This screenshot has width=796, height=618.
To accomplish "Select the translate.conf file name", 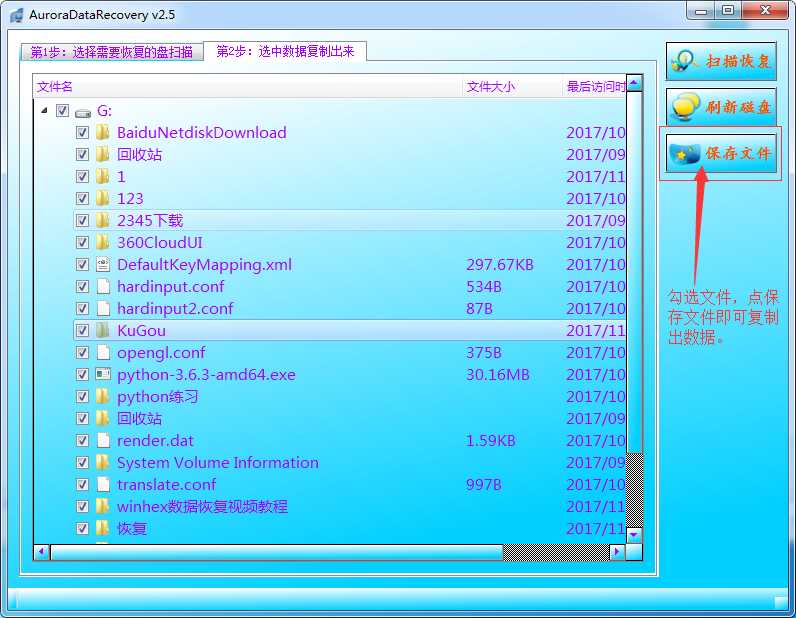I will (x=167, y=484).
